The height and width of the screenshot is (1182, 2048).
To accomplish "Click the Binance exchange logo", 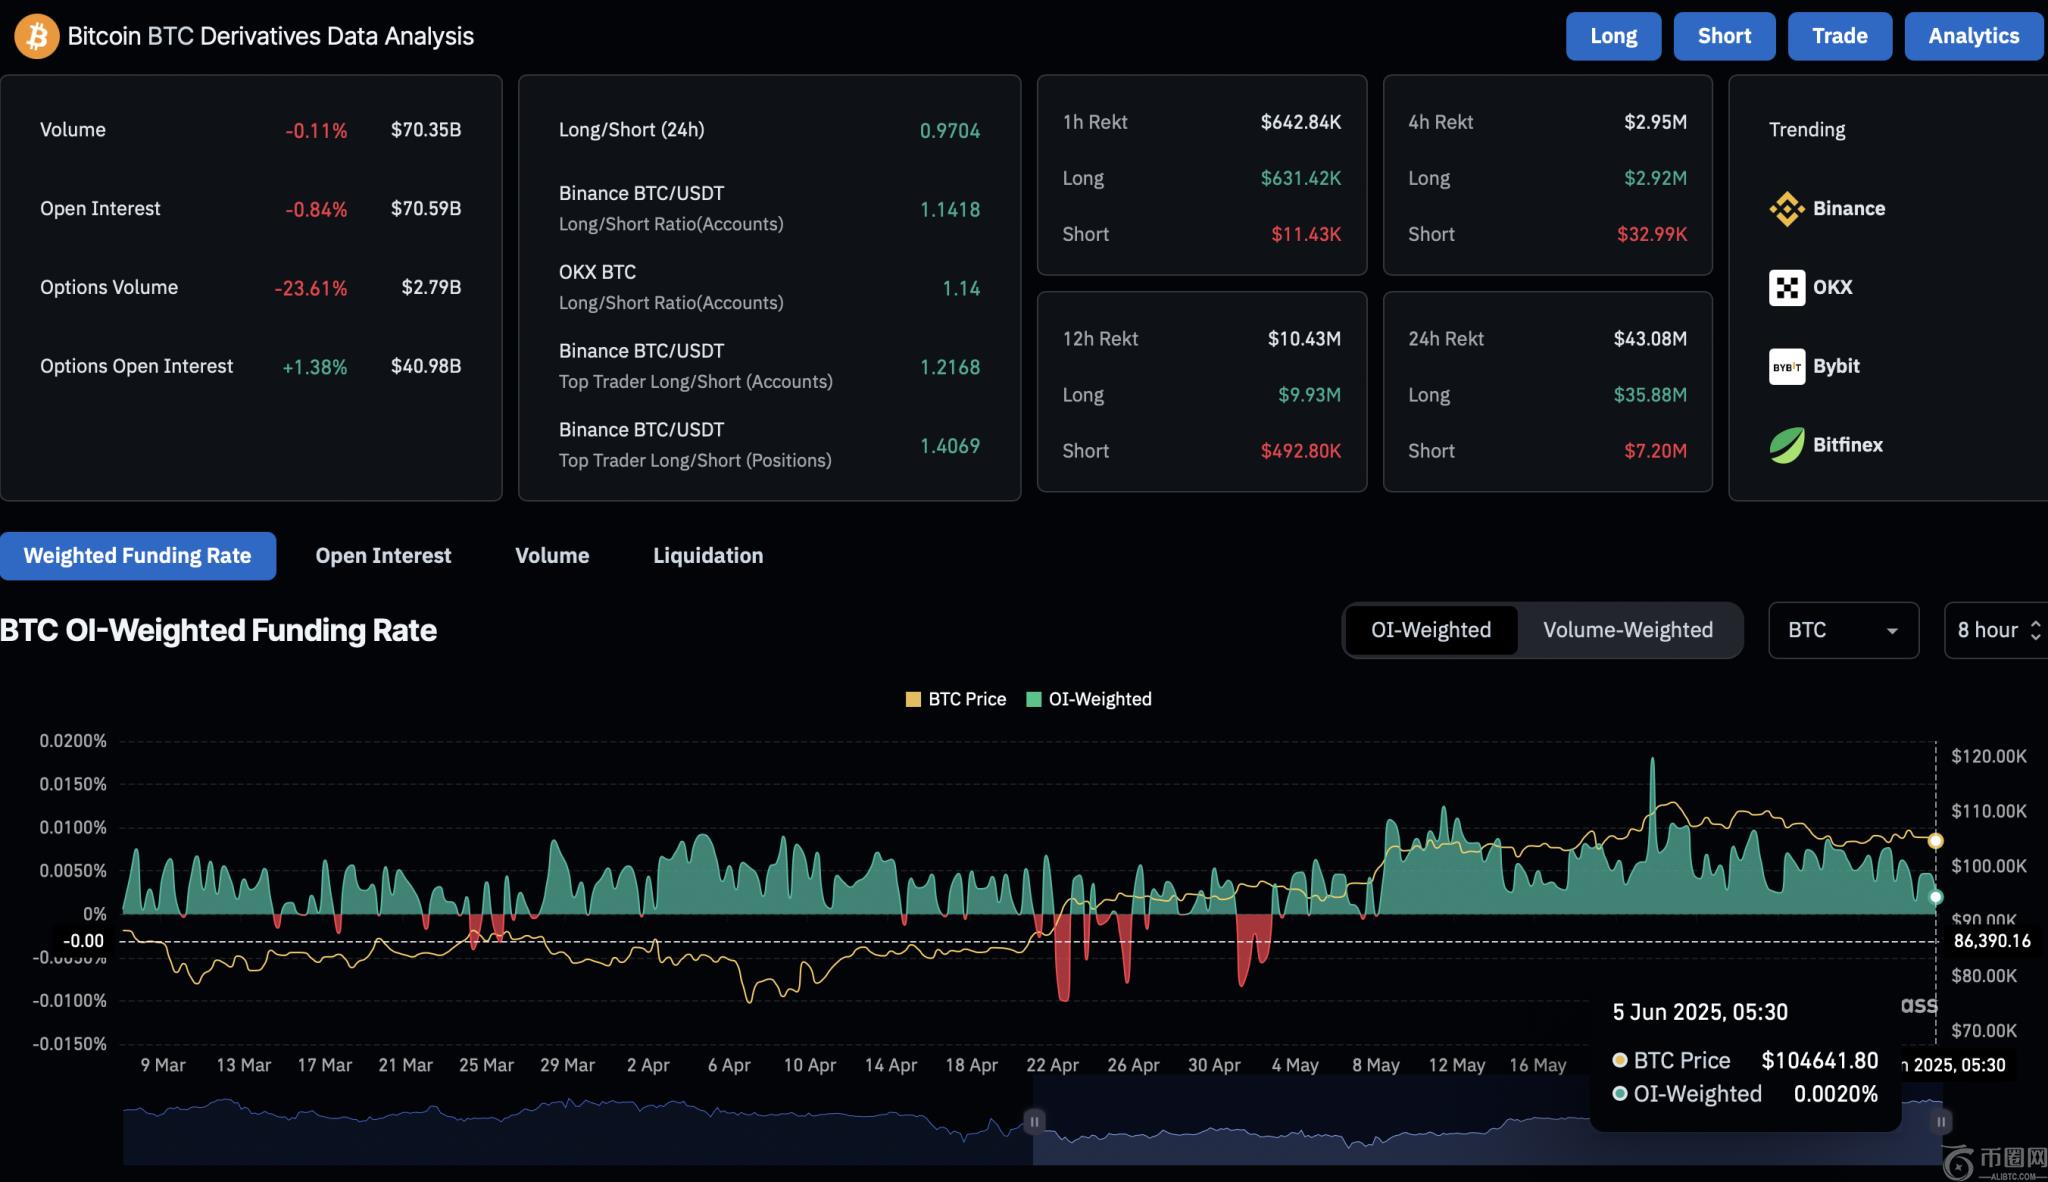I will [1786, 209].
